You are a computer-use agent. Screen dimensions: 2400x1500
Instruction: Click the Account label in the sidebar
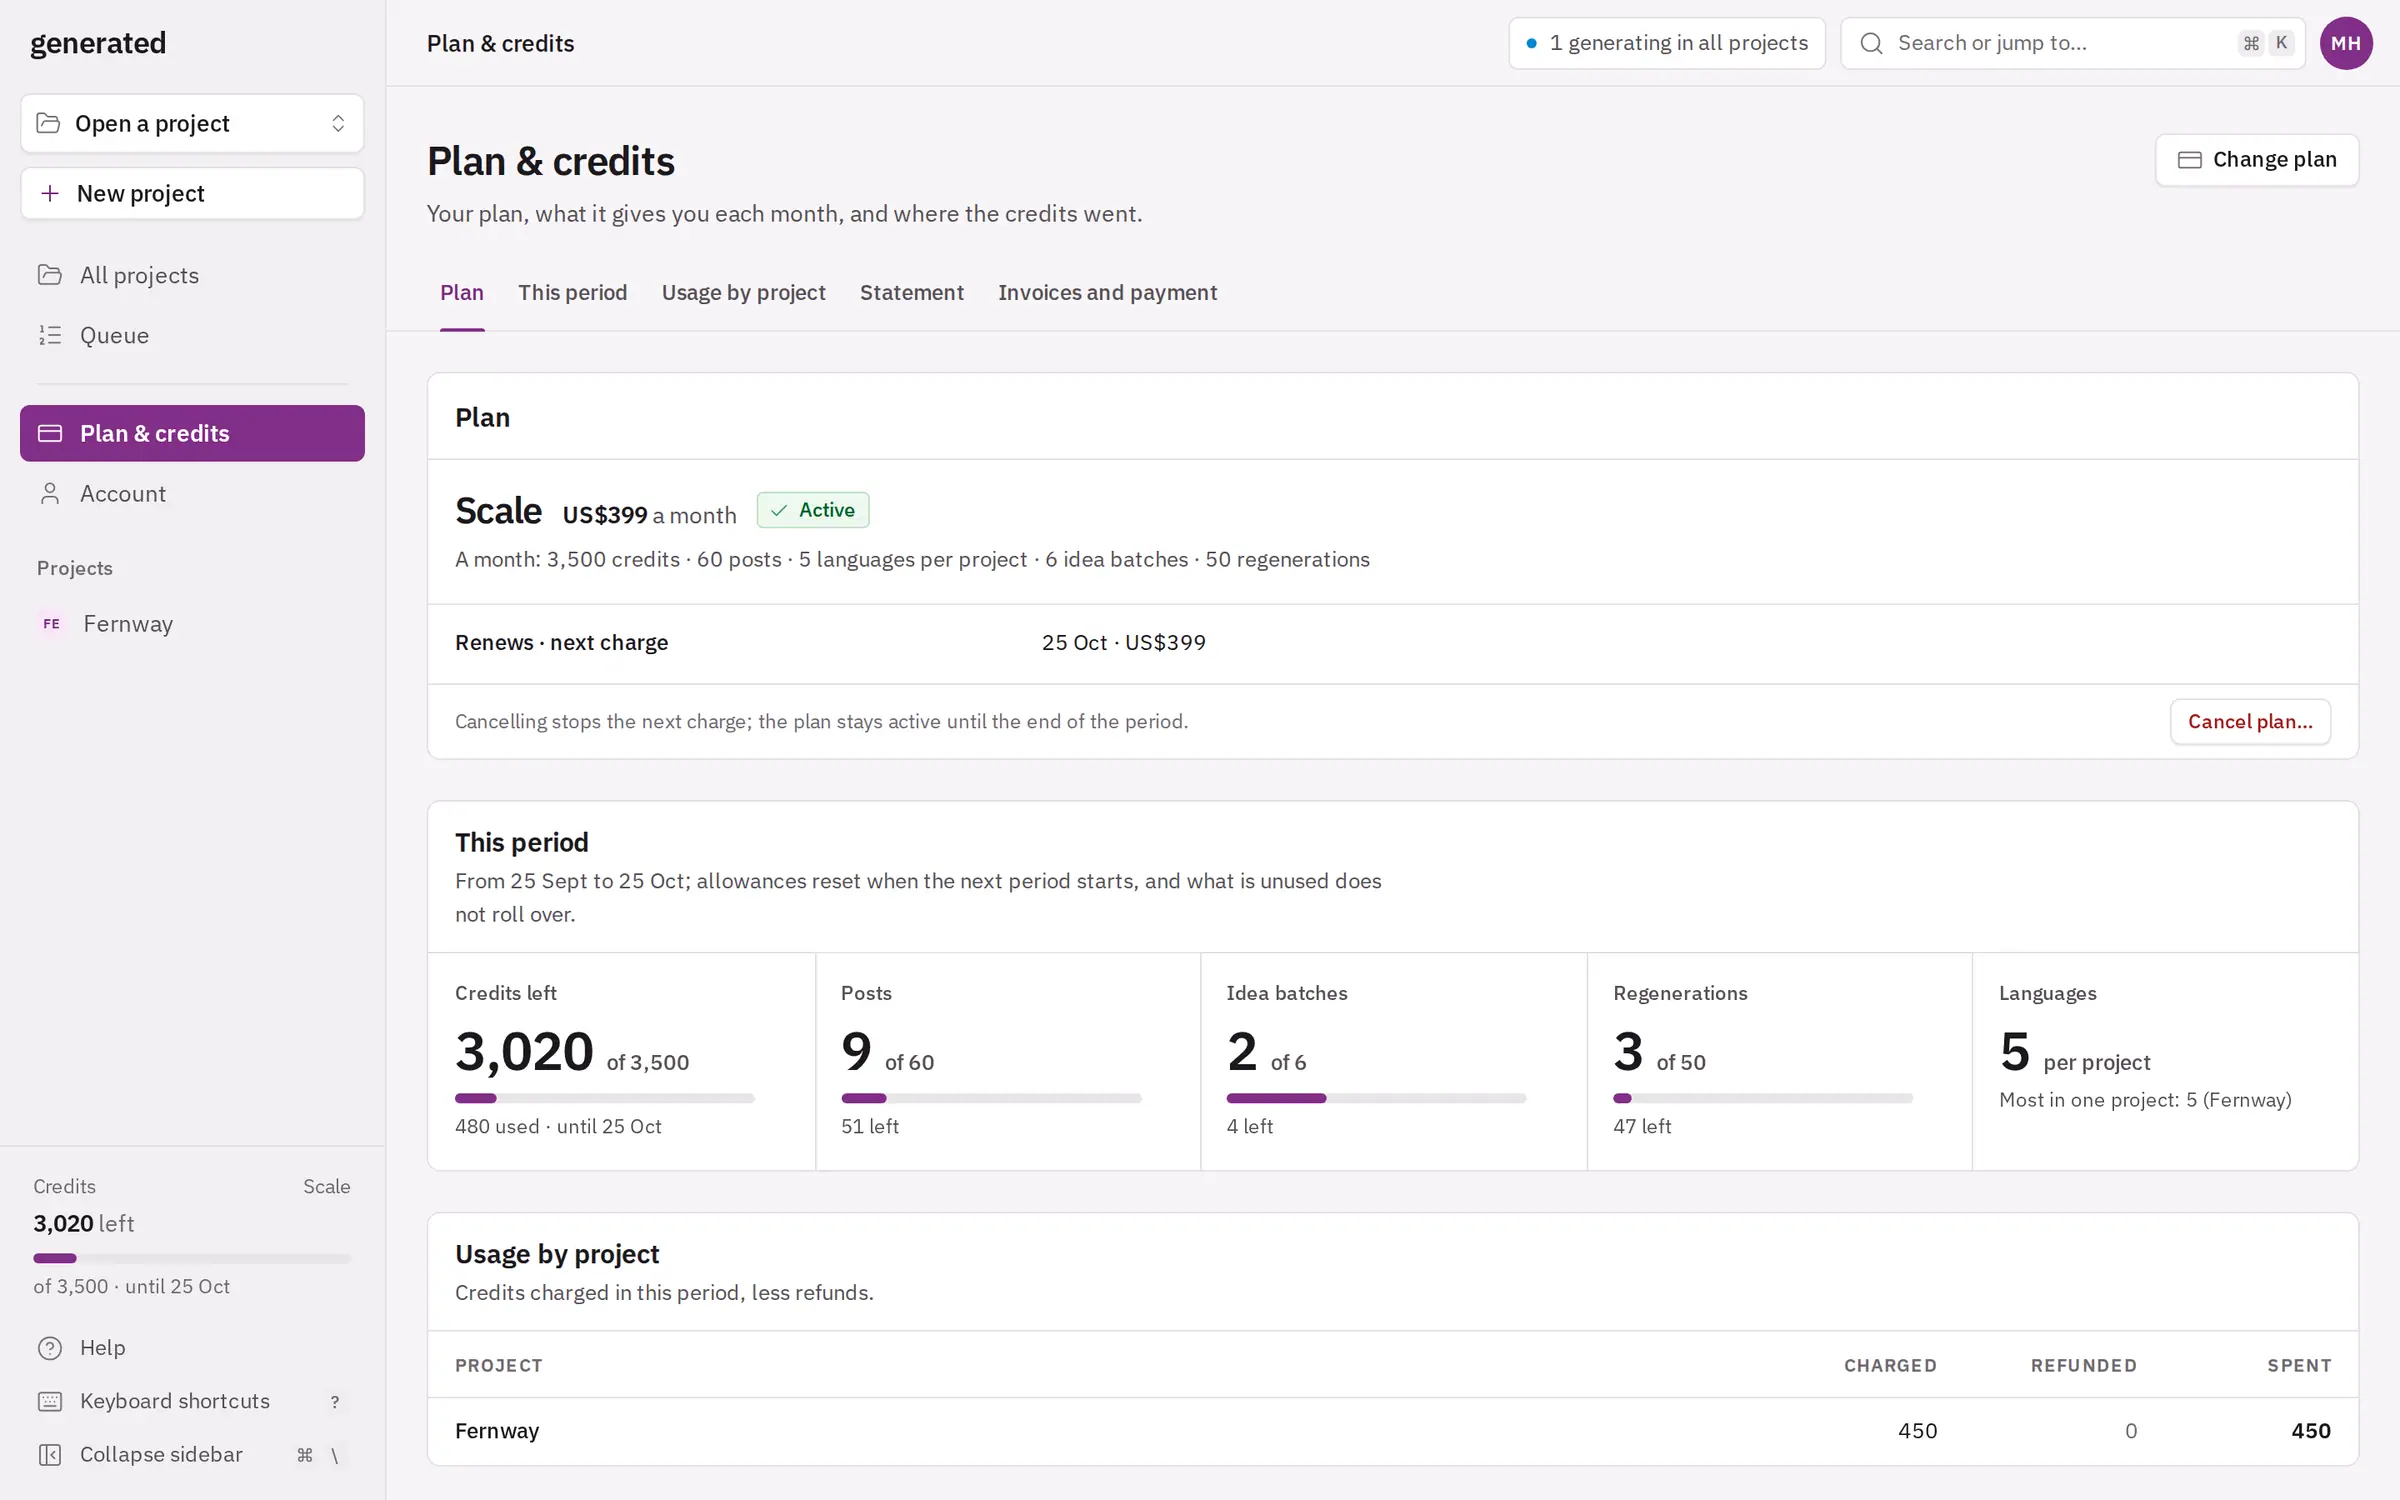pyautogui.click(x=123, y=493)
